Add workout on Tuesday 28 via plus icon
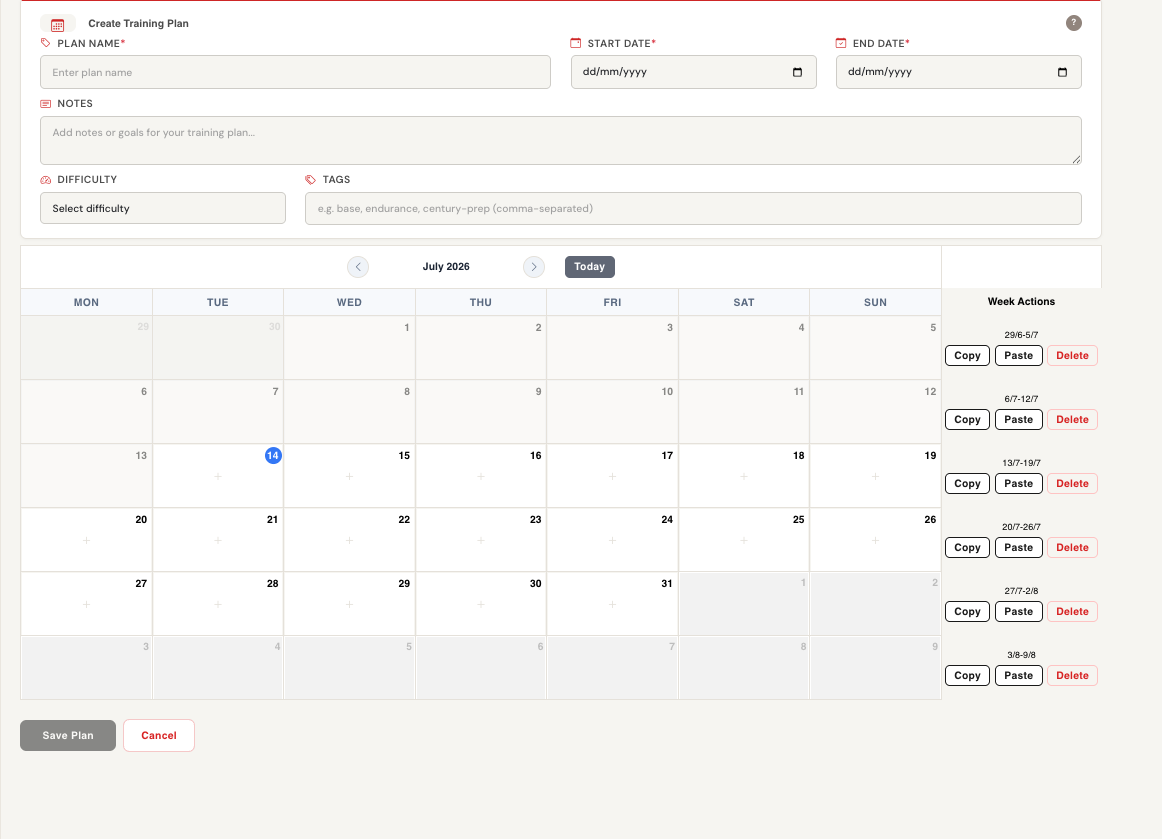This screenshot has width=1162, height=839. point(218,605)
